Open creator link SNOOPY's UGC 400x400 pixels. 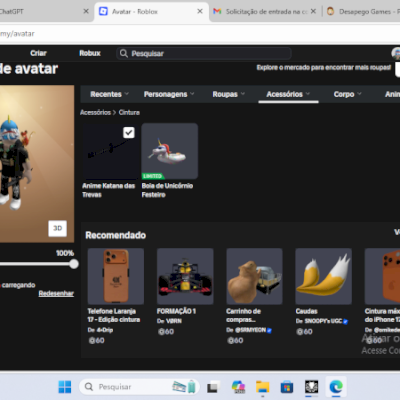(323, 321)
